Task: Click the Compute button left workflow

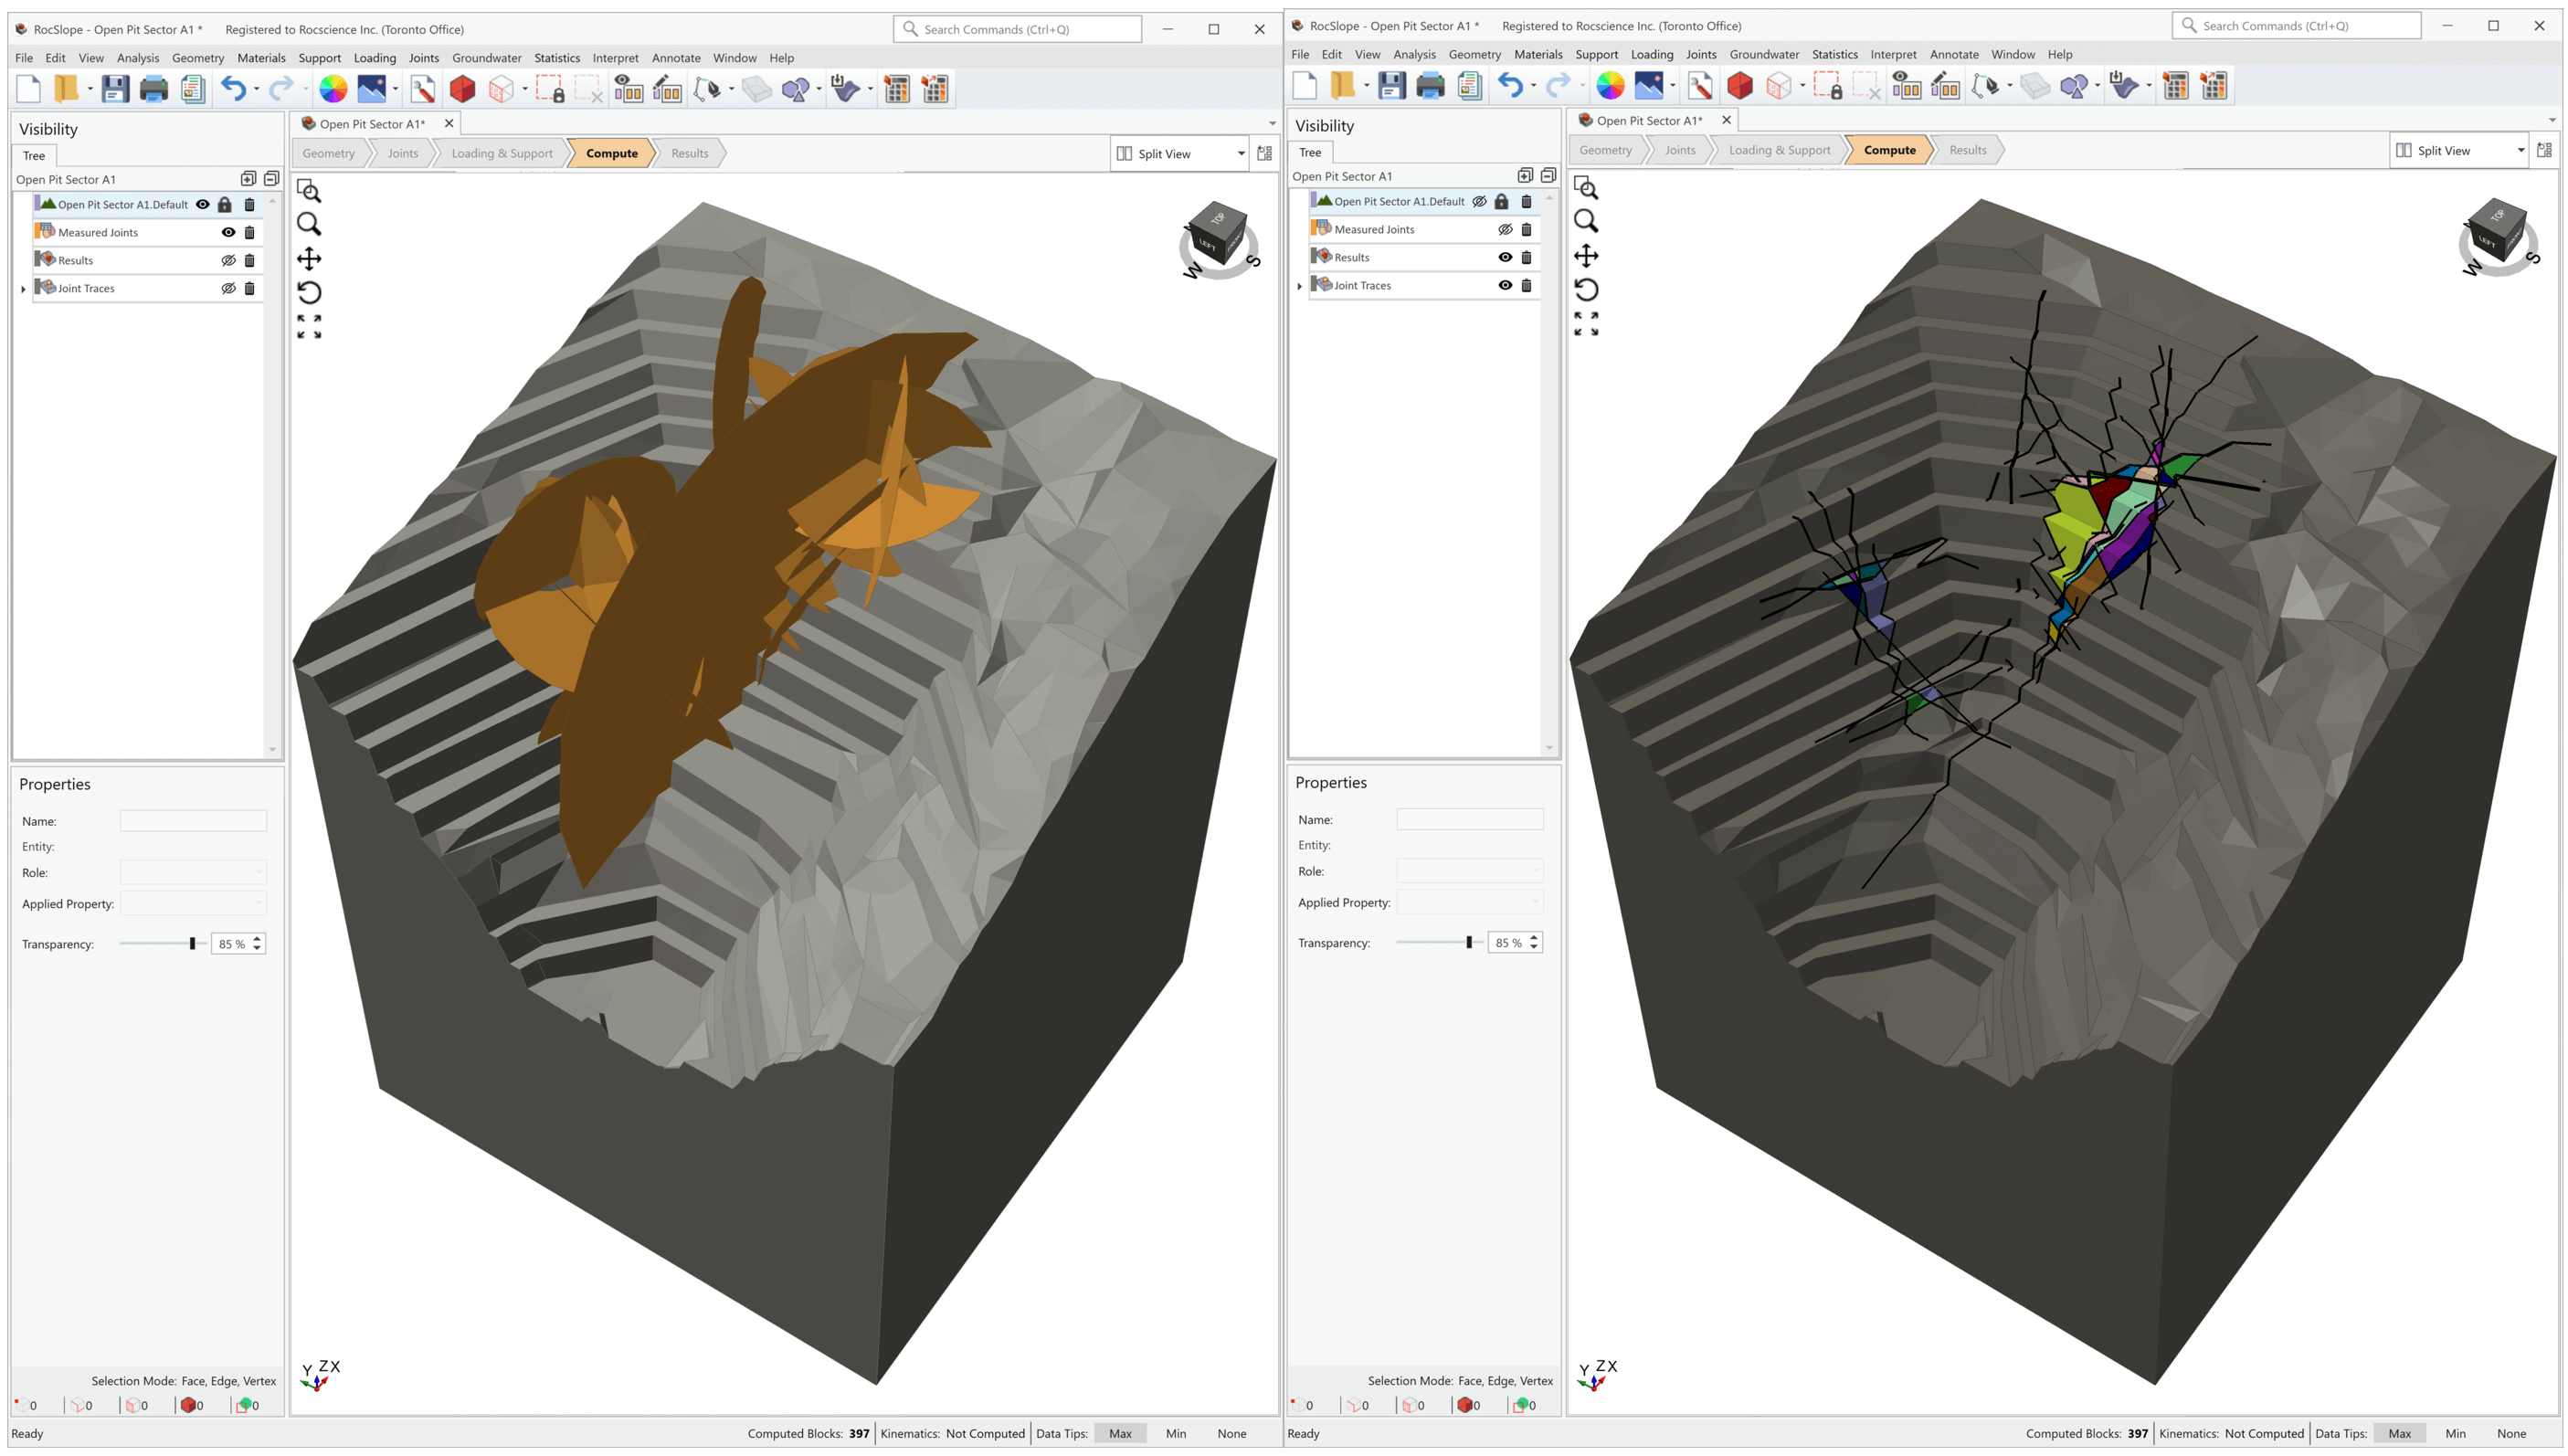Action: point(610,153)
